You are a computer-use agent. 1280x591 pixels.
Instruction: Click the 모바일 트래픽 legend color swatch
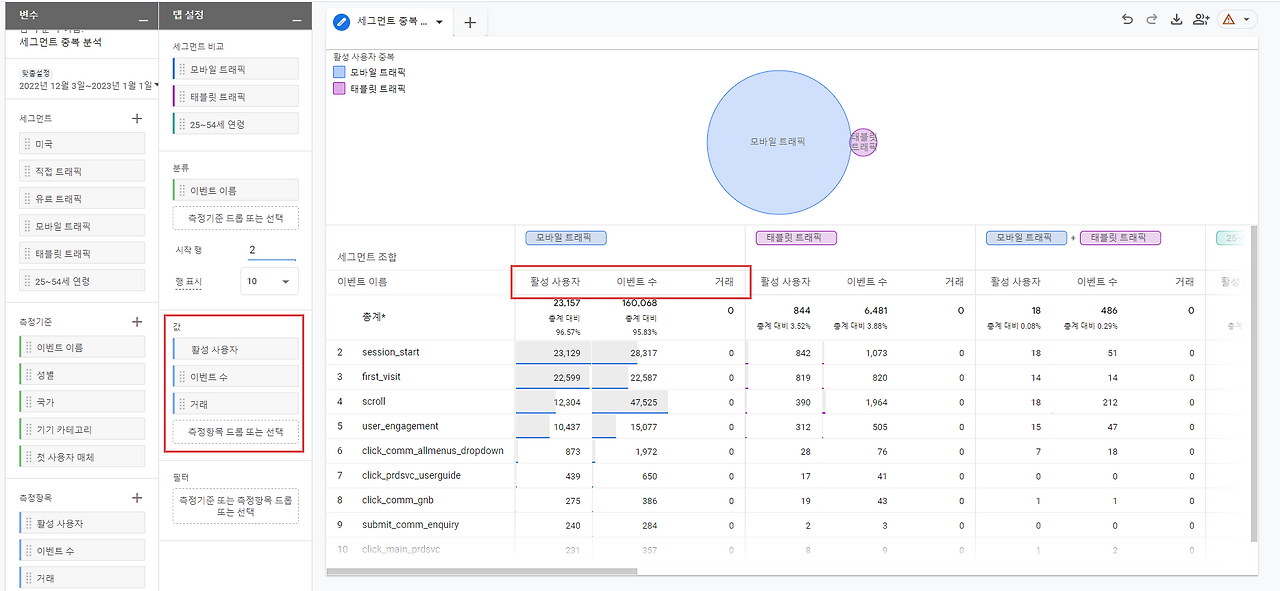[339, 71]
